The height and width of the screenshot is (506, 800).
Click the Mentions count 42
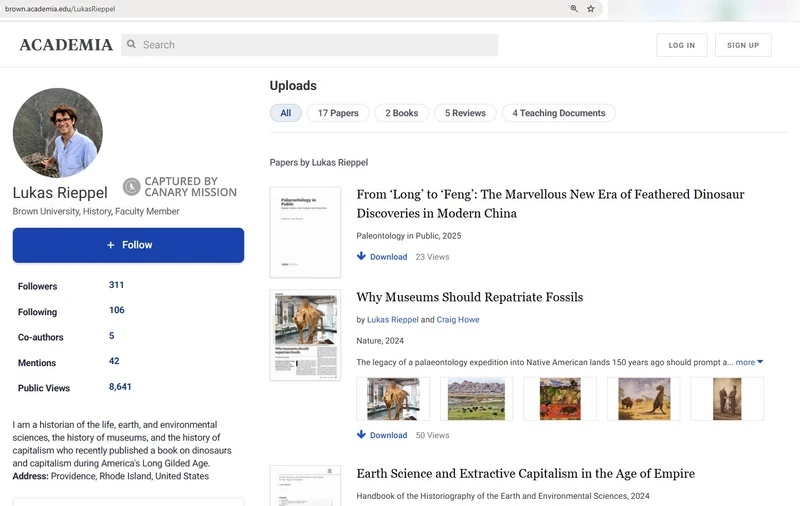[x=114, y=361]
